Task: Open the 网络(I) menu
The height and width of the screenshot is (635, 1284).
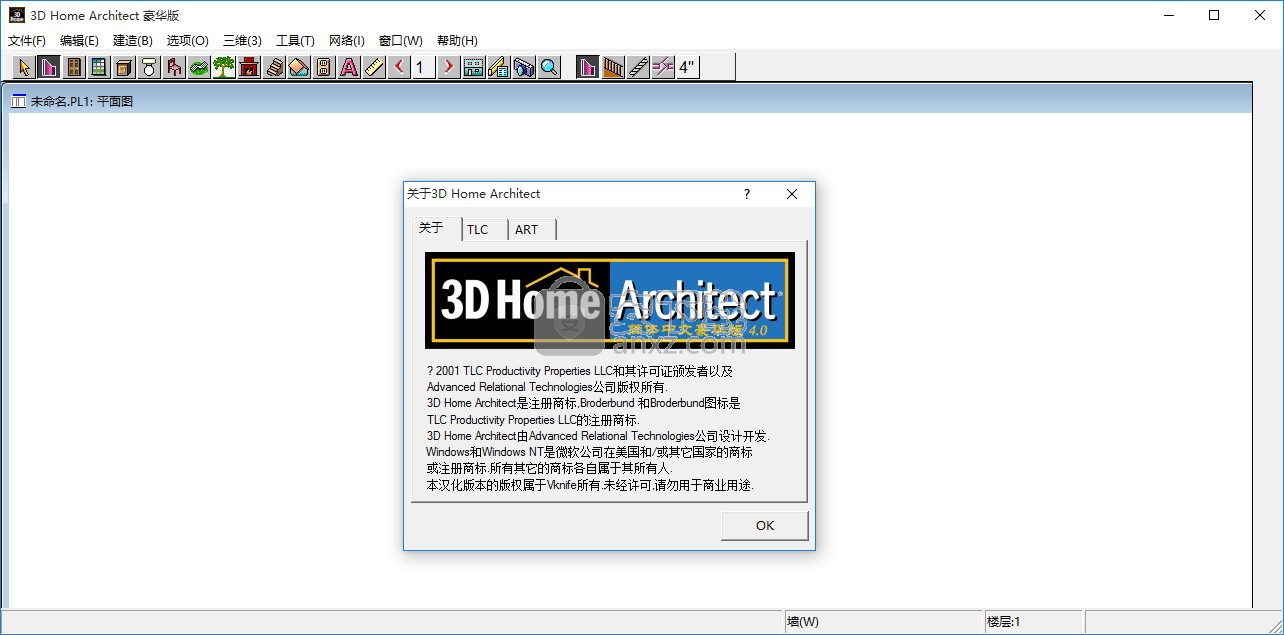Action: coord(347,41)
